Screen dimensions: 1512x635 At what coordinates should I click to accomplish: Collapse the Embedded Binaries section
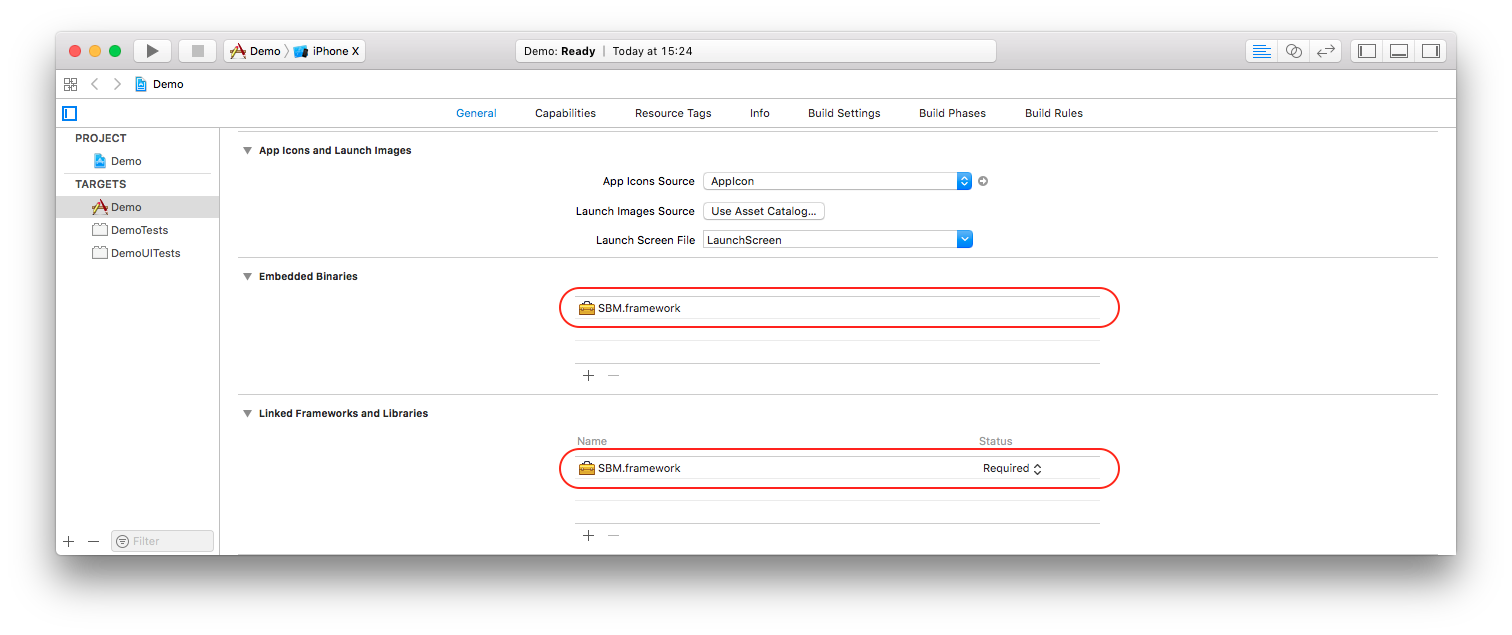[x=247, y=277]
